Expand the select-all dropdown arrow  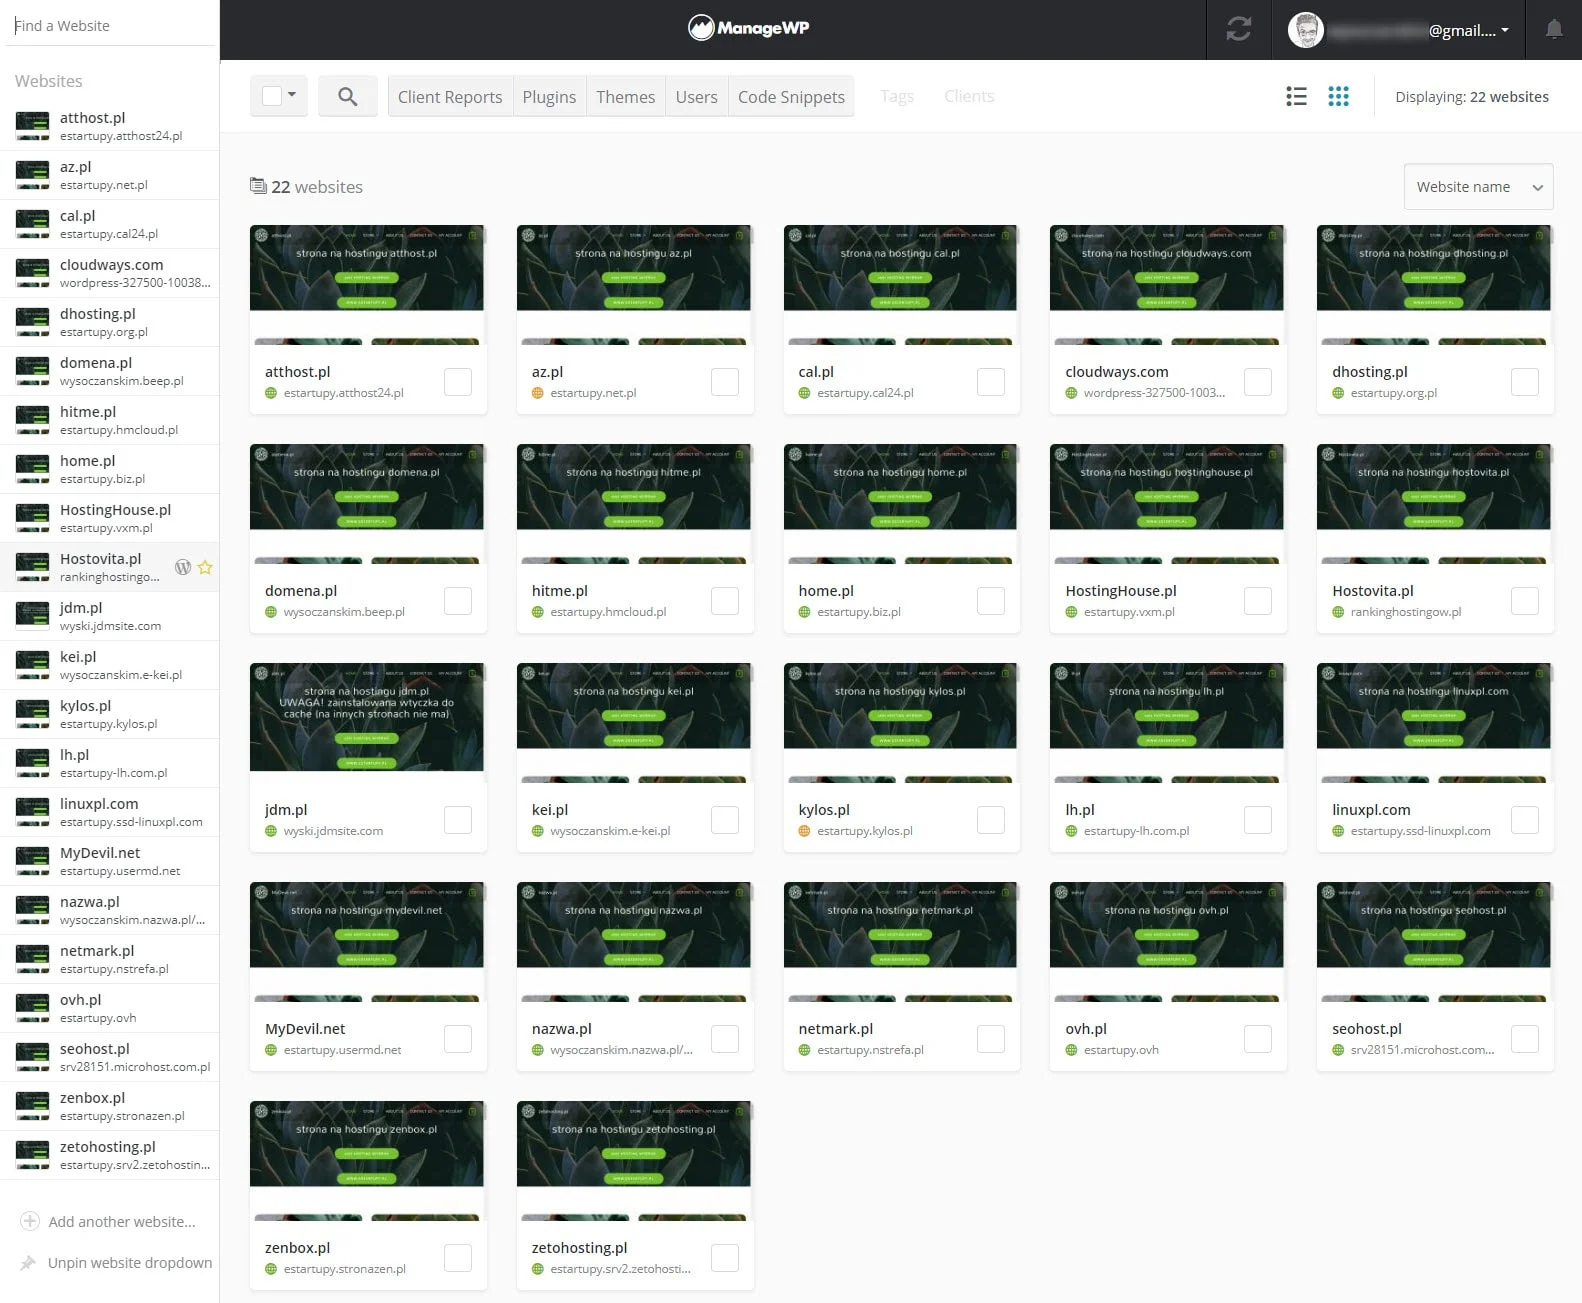click(x=292, y=95)
